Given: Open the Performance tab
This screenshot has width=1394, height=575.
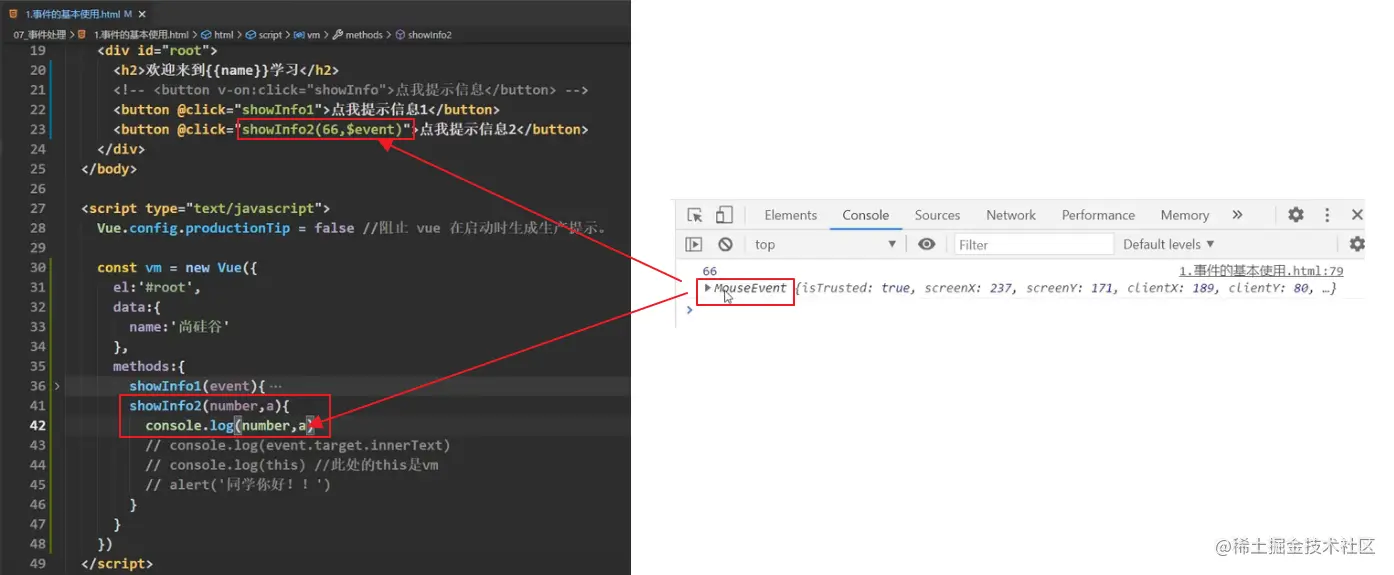Looking at the screenshot, I should pyautogui.click(x=1098, y=215).
